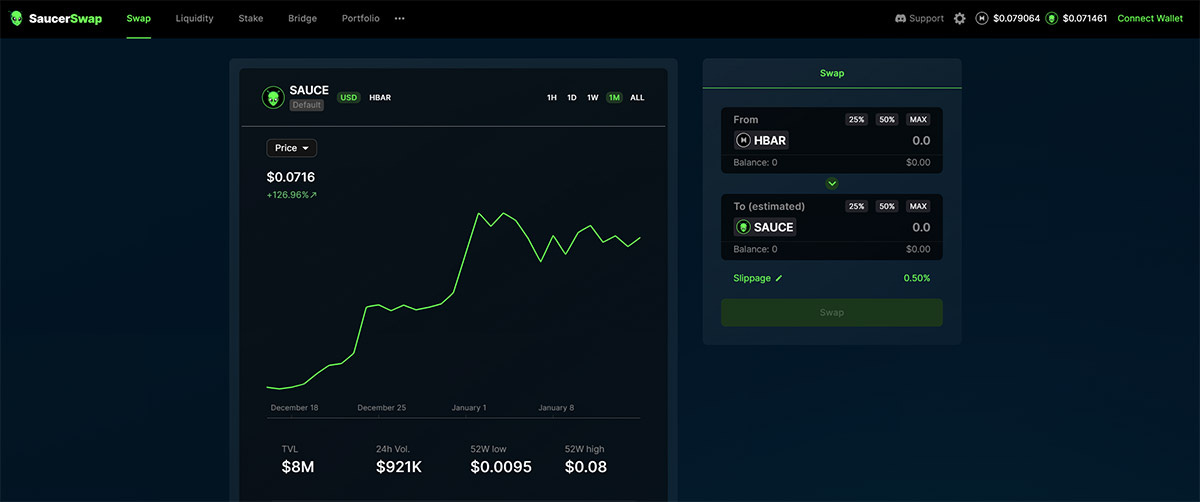
Task: Click the $0.0716 price value
Action: [291, 177]
